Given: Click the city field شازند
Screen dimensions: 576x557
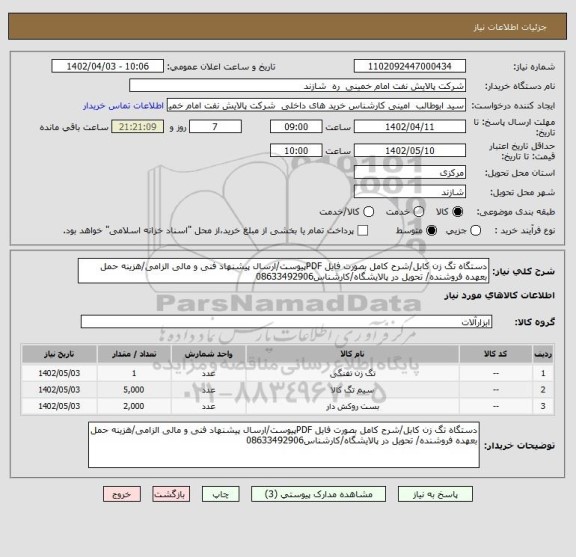Looking at the screenshot, I should pos(410,192).
